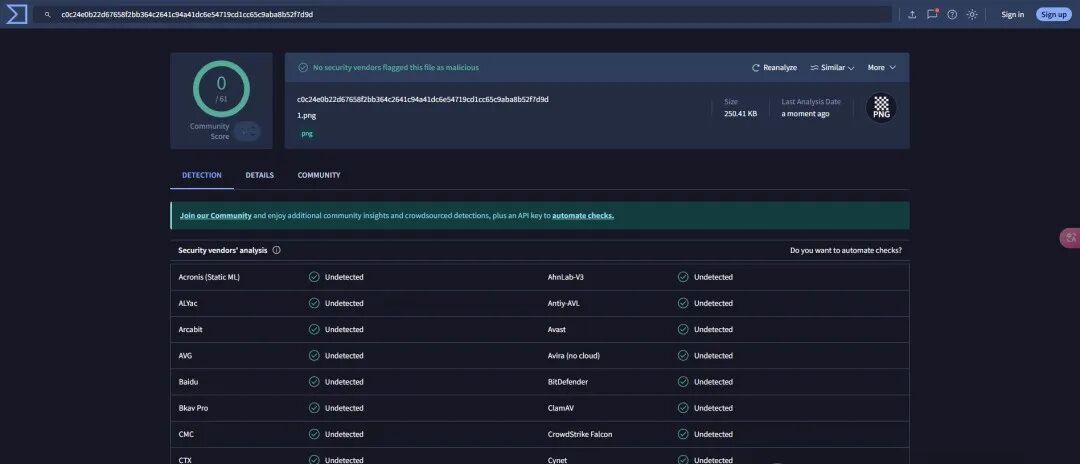Click the ALYac vendor name
This screenshot has width=1080, height=464.
tap(188, 304)
